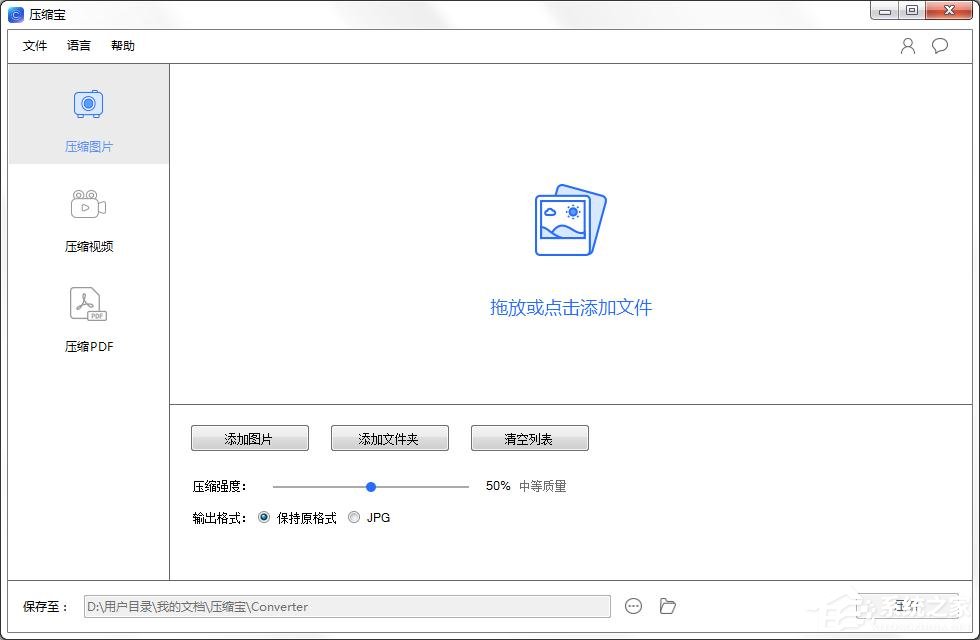Click the 开始 button at bottom right
Image resolution: width=980 pixels, height=640 pixels.
[x=908, y=606]
